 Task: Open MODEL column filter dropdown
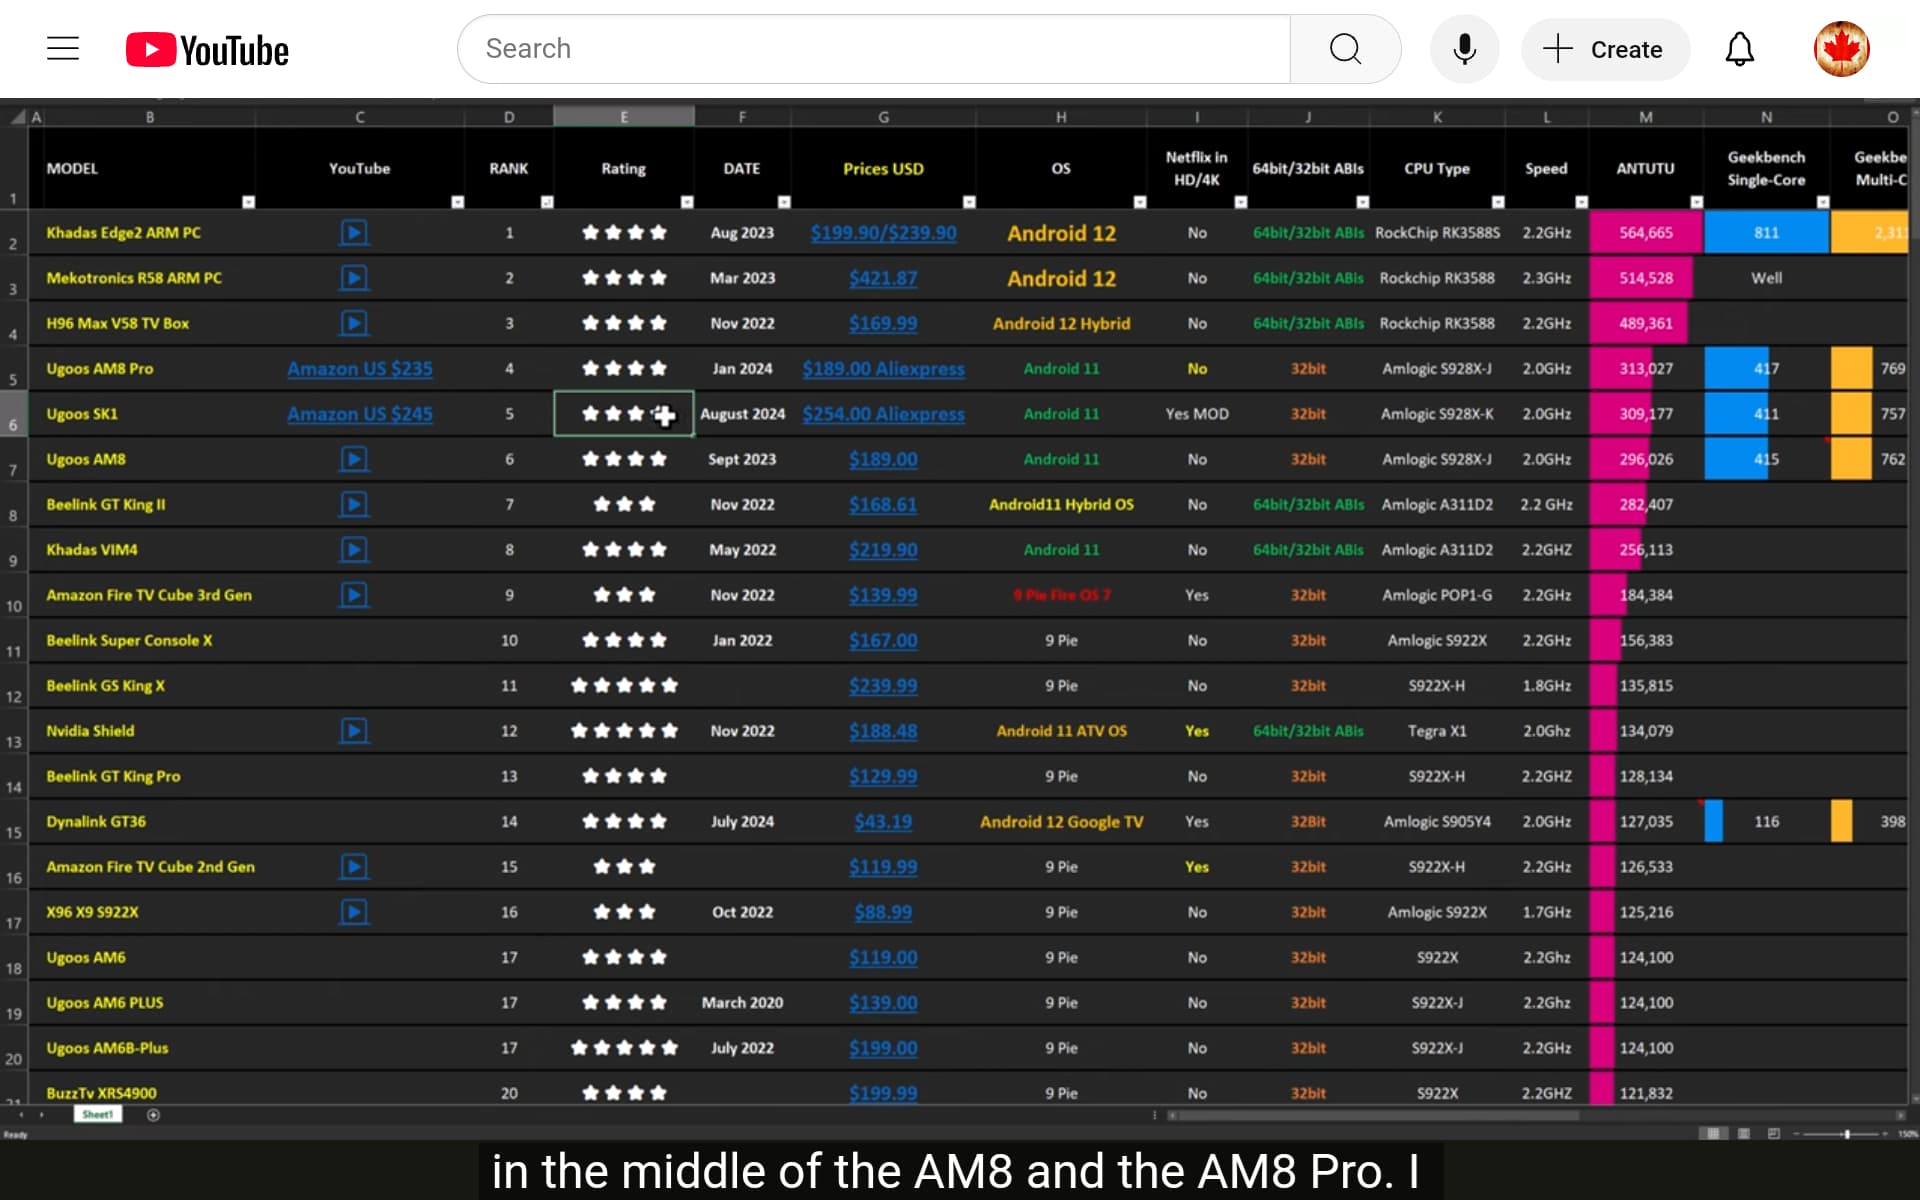[248, 202]
